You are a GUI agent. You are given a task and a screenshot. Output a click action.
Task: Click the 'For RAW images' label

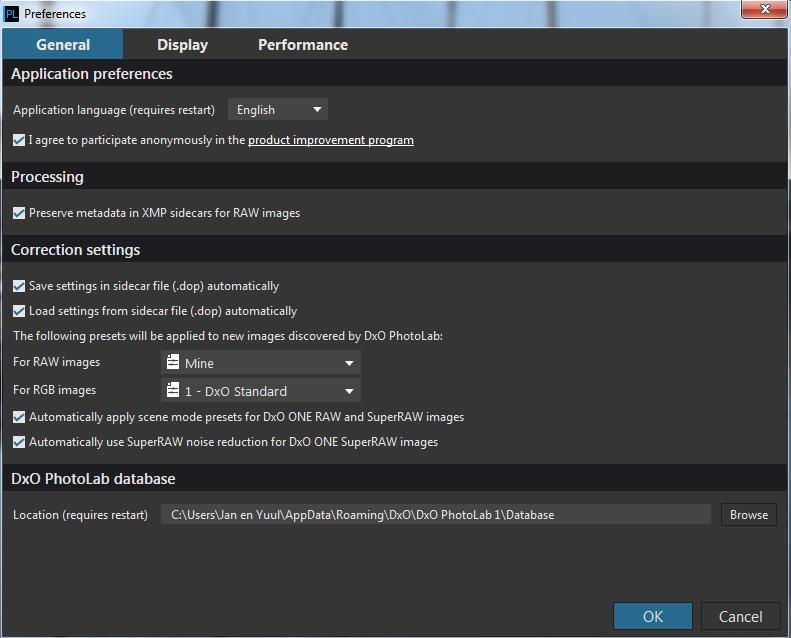click(x=56, y=362)
